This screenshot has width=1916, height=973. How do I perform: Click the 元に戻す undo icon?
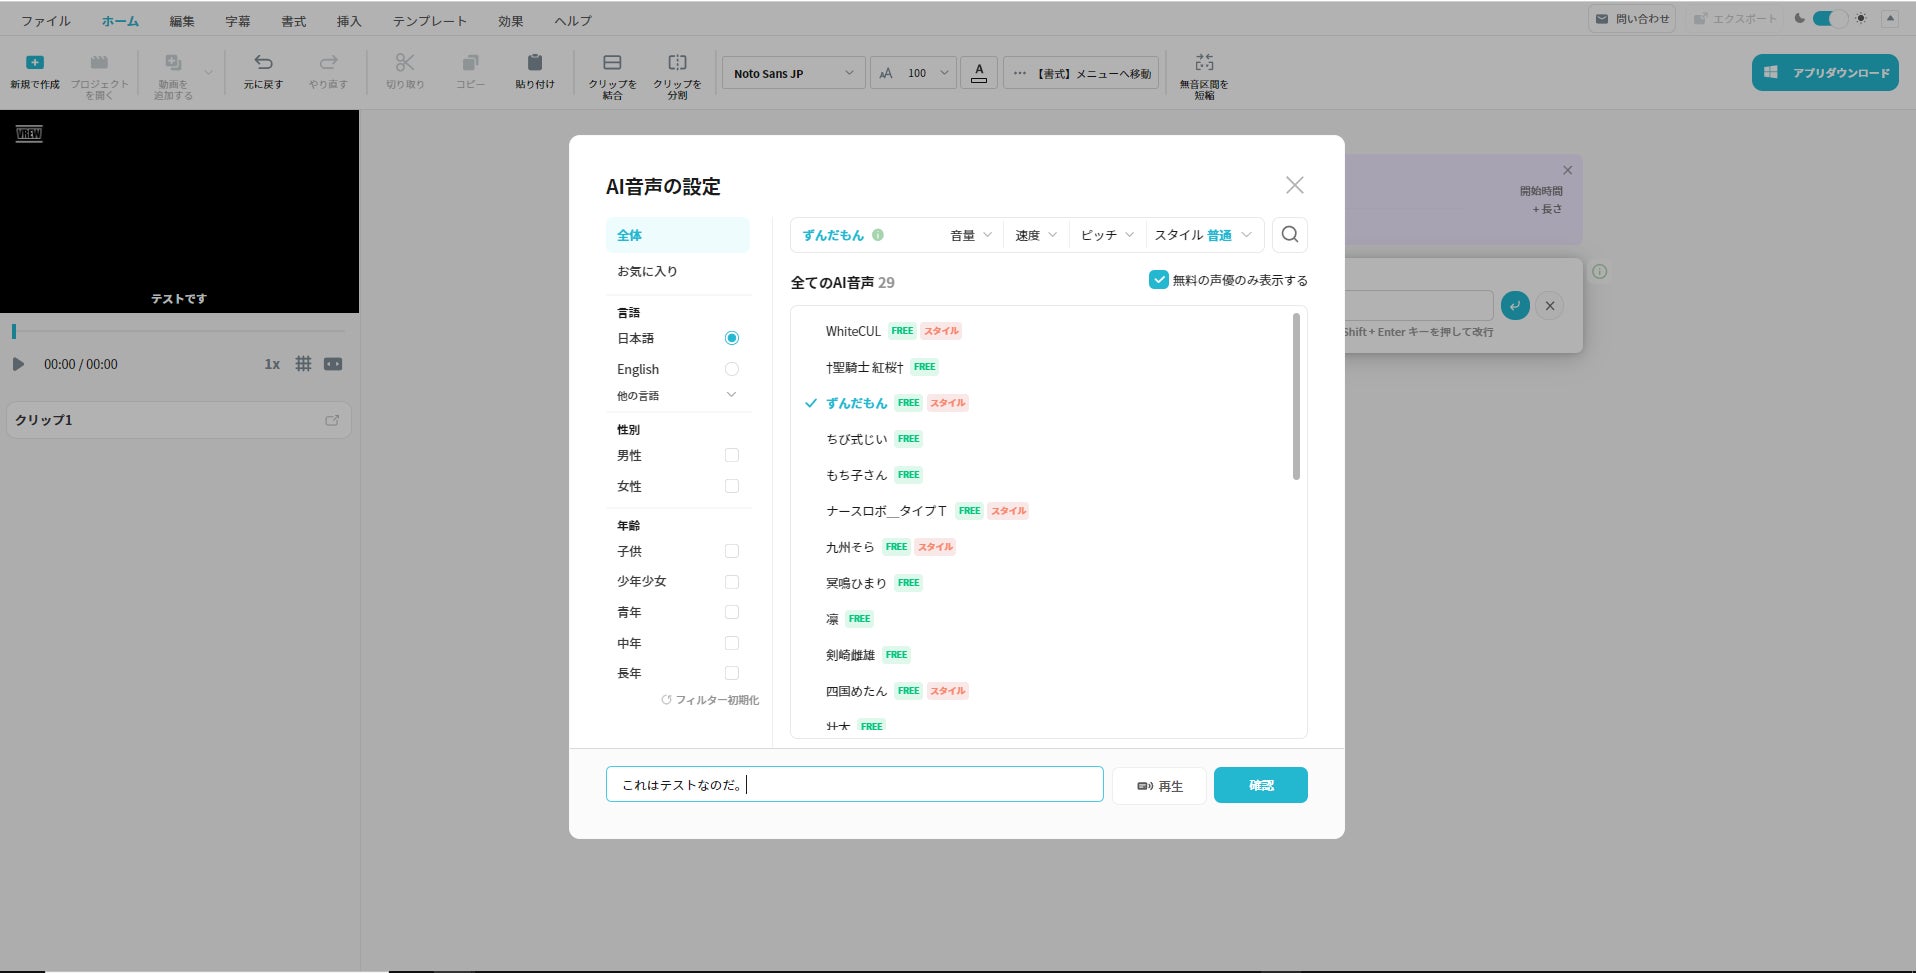click(263, 63)
